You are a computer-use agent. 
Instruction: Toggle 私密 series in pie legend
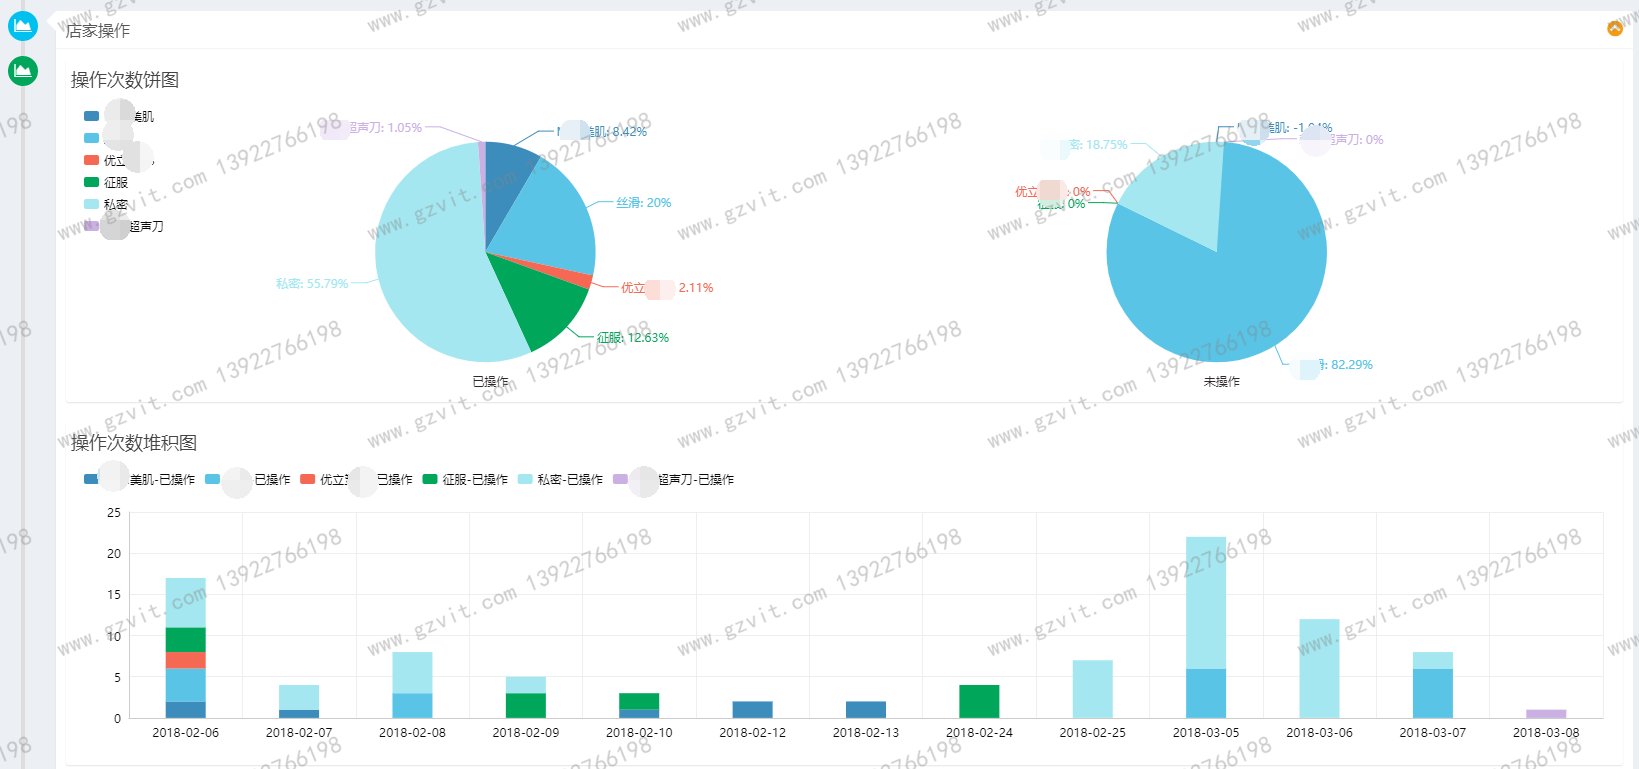[106, 204]
